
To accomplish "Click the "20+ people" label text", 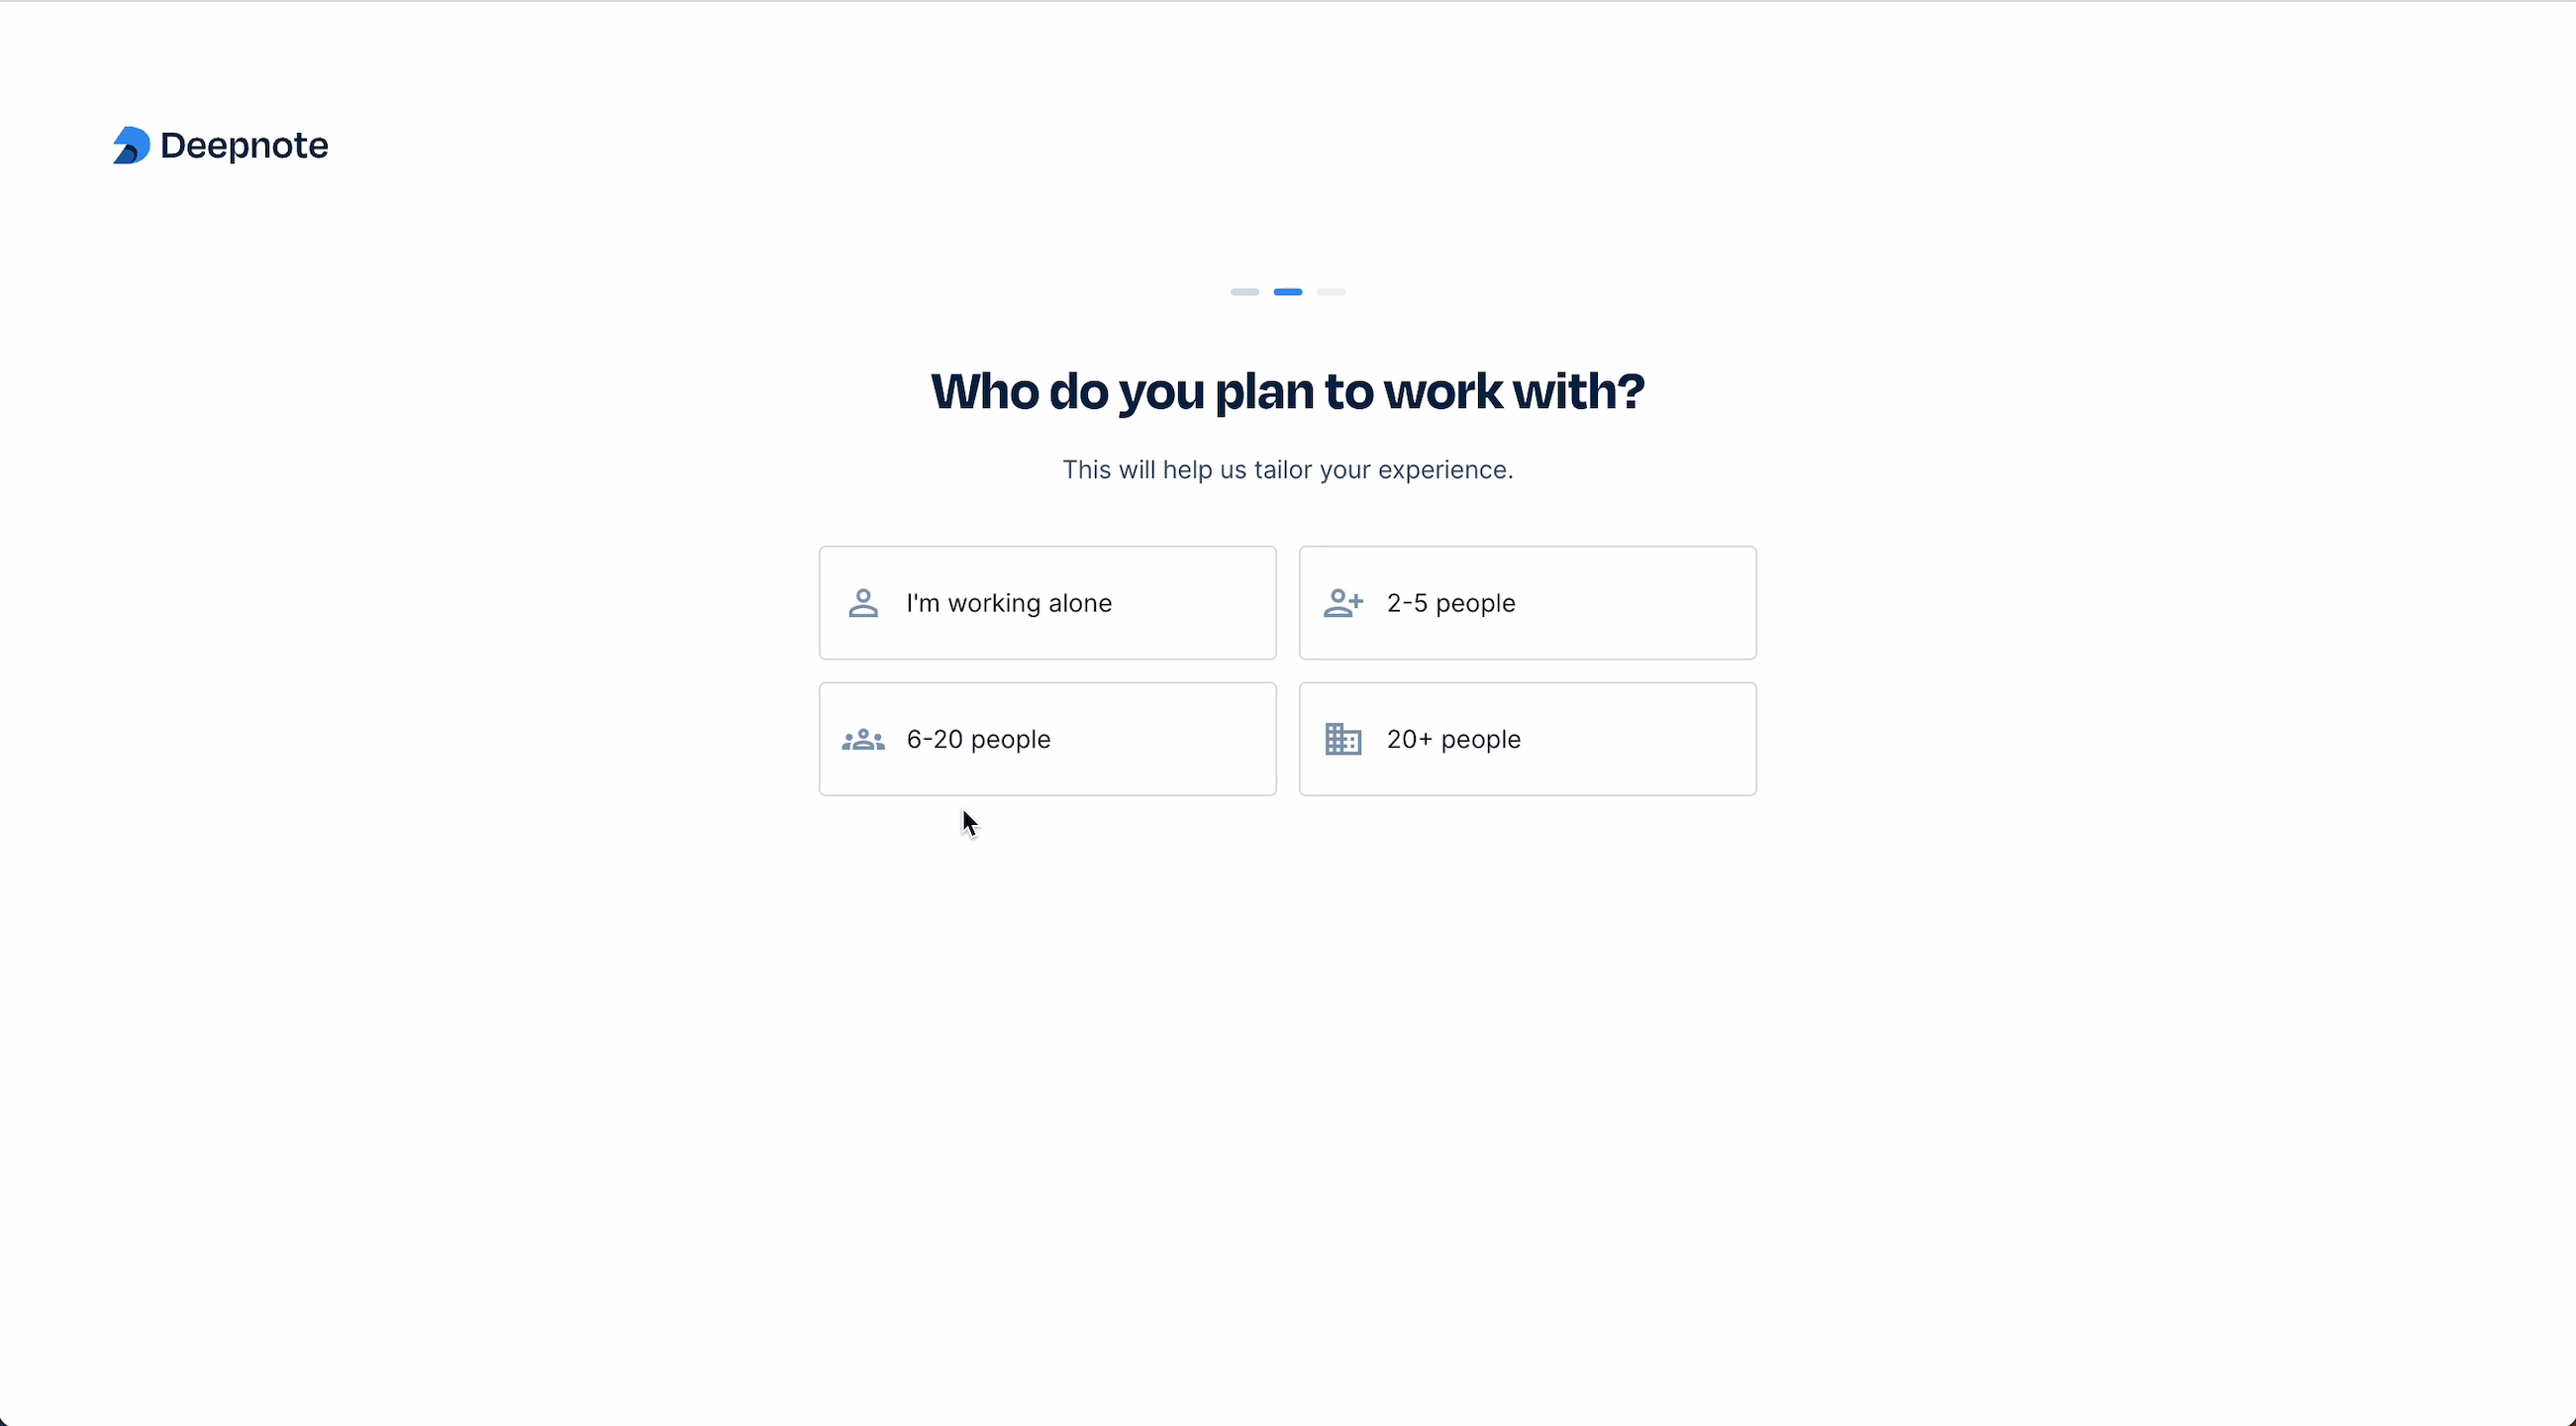I will (1453, 739).
